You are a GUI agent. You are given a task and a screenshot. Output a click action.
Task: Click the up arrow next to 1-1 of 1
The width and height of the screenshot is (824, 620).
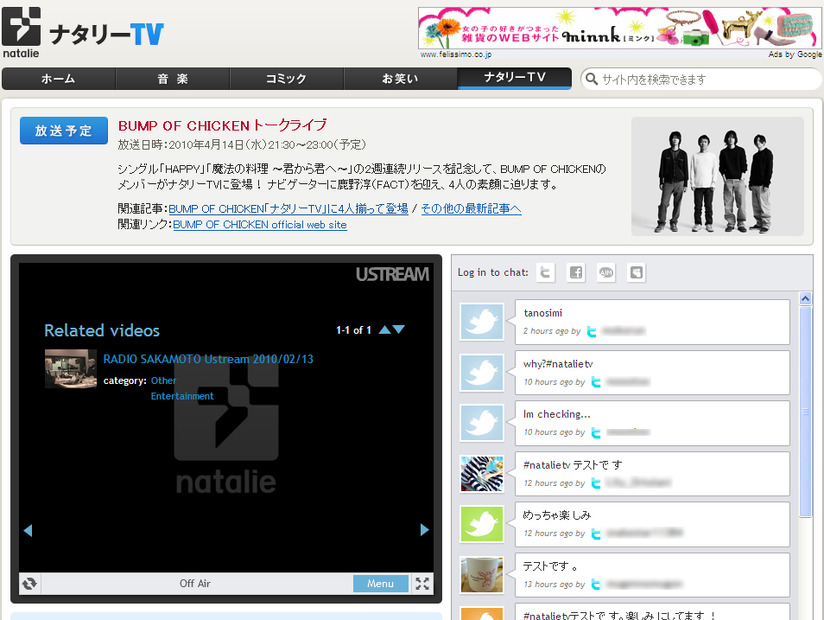click(385, 329)
